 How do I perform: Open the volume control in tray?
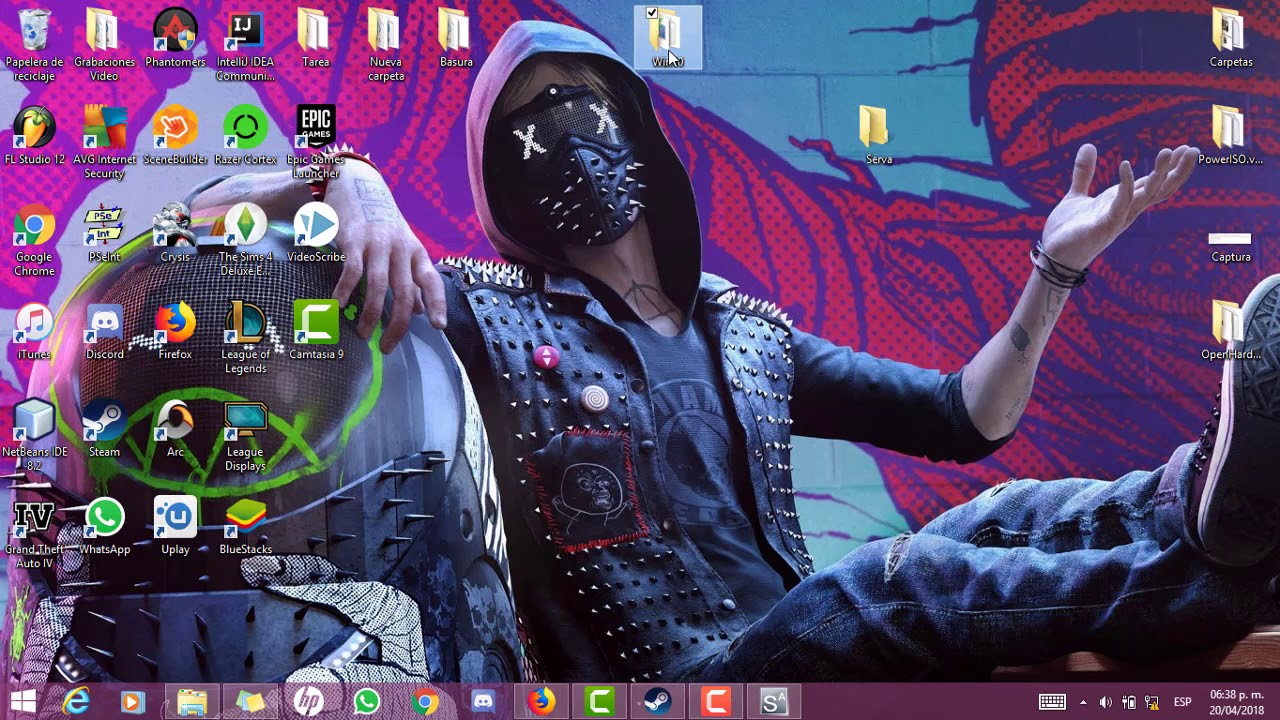1105,702
